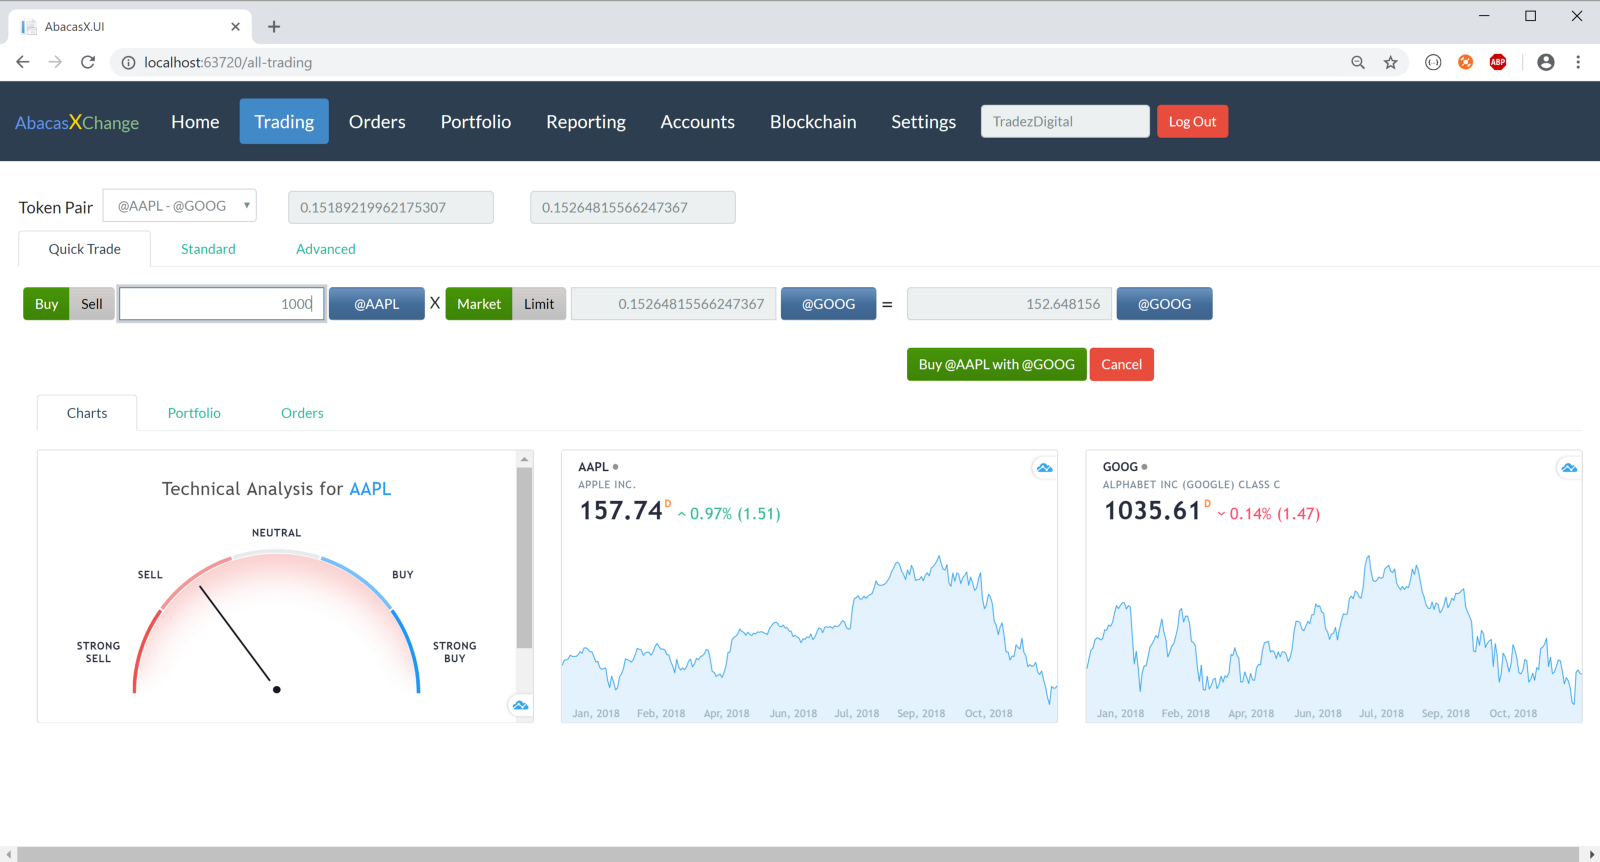The width and height of the screenshot is (1600, 862).
Task: Open the AdBlock Plus extension icon
Action: (1498, 62)
